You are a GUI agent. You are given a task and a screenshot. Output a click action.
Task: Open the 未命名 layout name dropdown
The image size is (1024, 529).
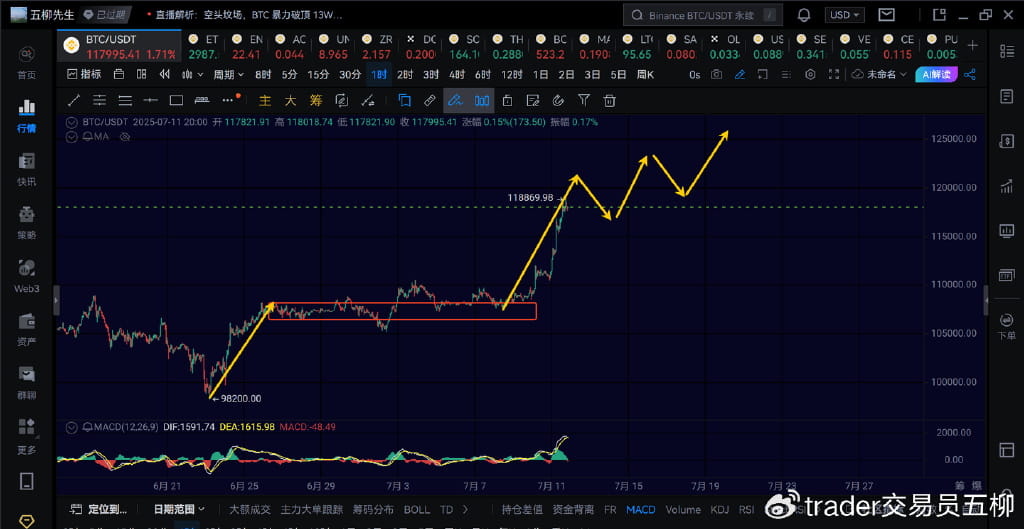click(x=880, y=74)
